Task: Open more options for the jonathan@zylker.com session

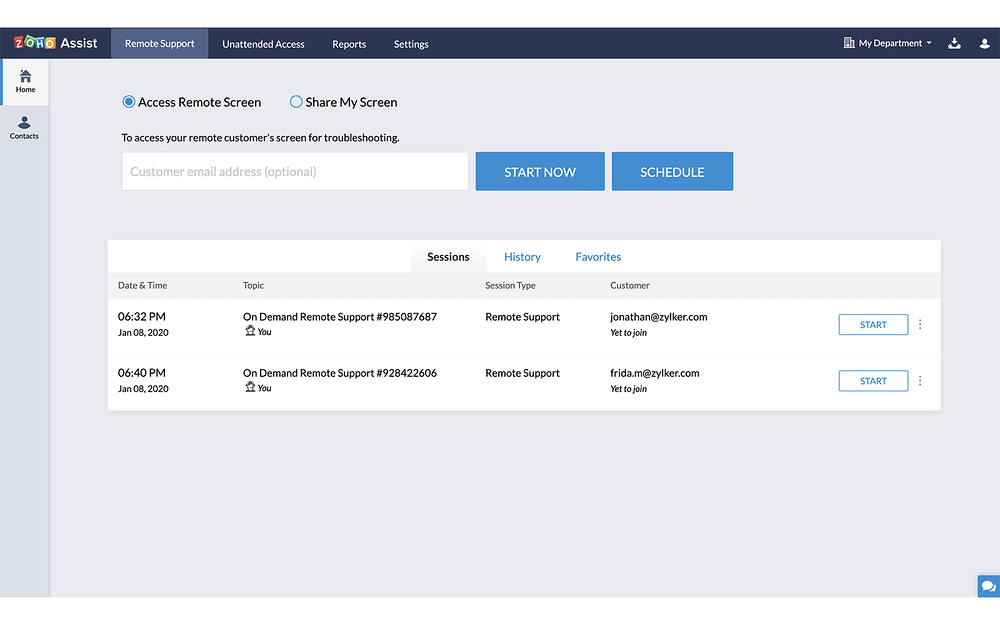Action: tap(920, 325)
